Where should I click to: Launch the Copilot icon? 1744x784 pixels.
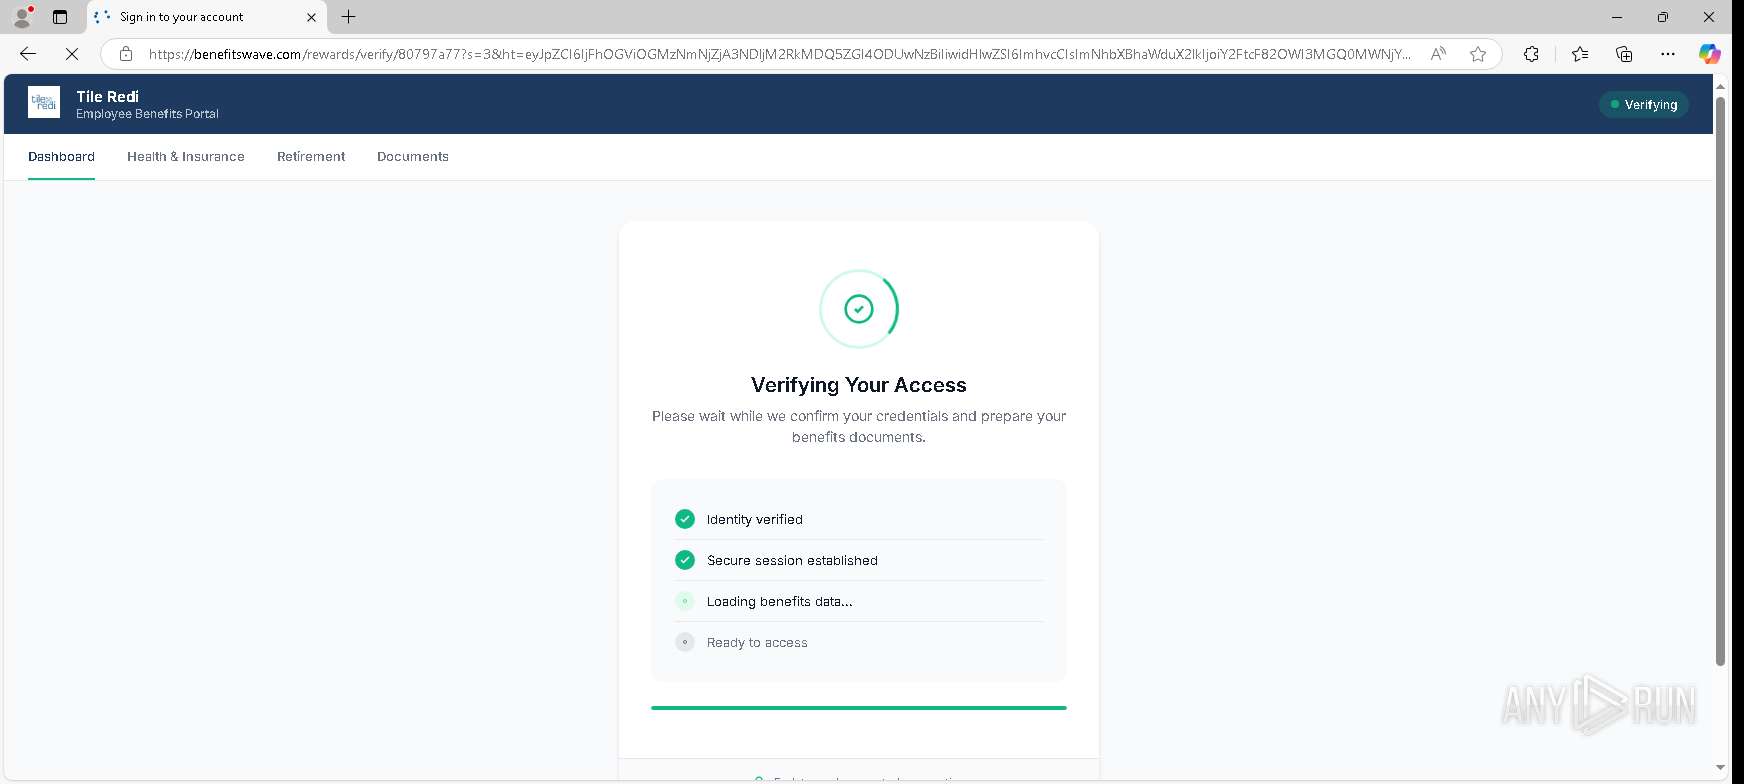click(1710, 54)
